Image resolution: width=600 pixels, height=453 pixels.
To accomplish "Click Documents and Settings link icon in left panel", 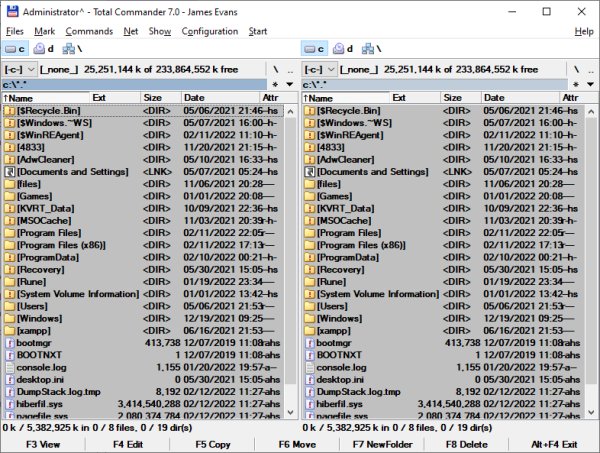I will pyautogui.click(x=9, y=172).
